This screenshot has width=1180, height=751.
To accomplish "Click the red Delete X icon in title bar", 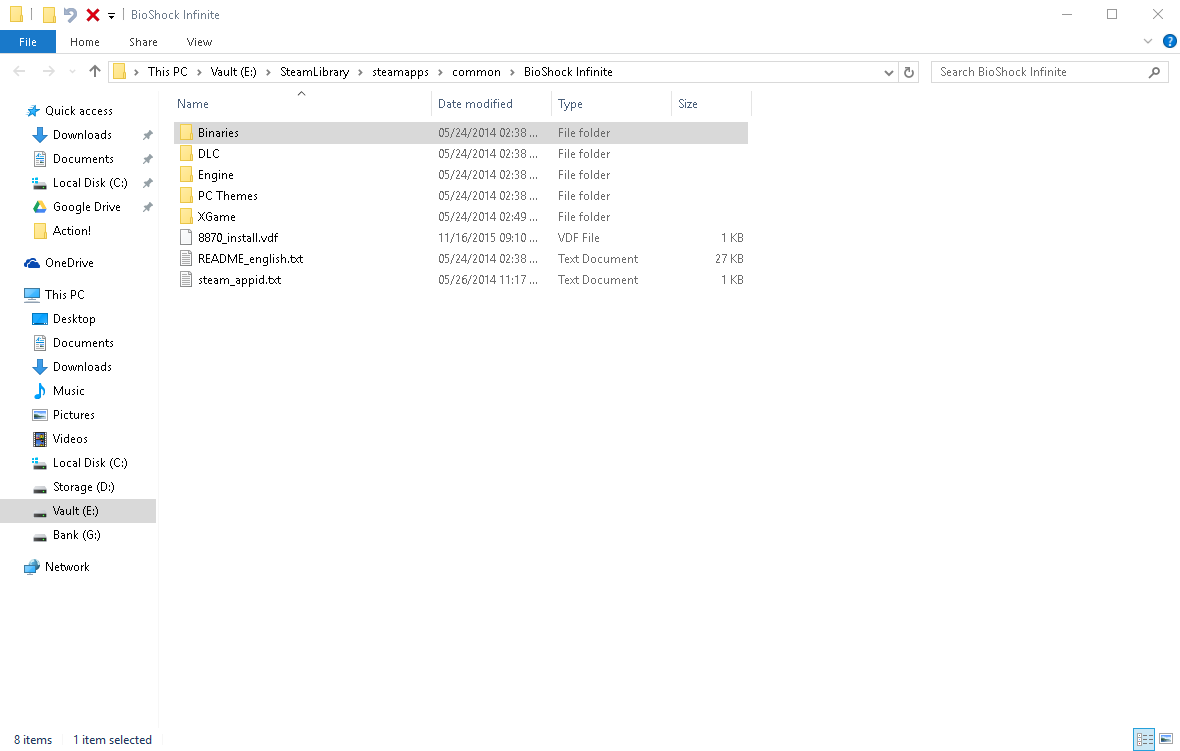I will 93,14.
